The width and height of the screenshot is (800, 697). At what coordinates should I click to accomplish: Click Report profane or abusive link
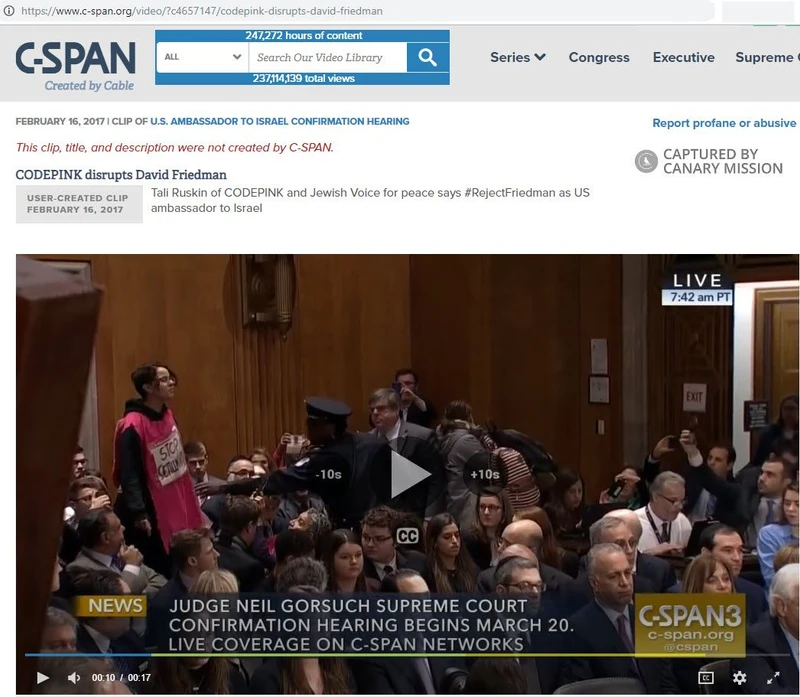click(724, 123)
